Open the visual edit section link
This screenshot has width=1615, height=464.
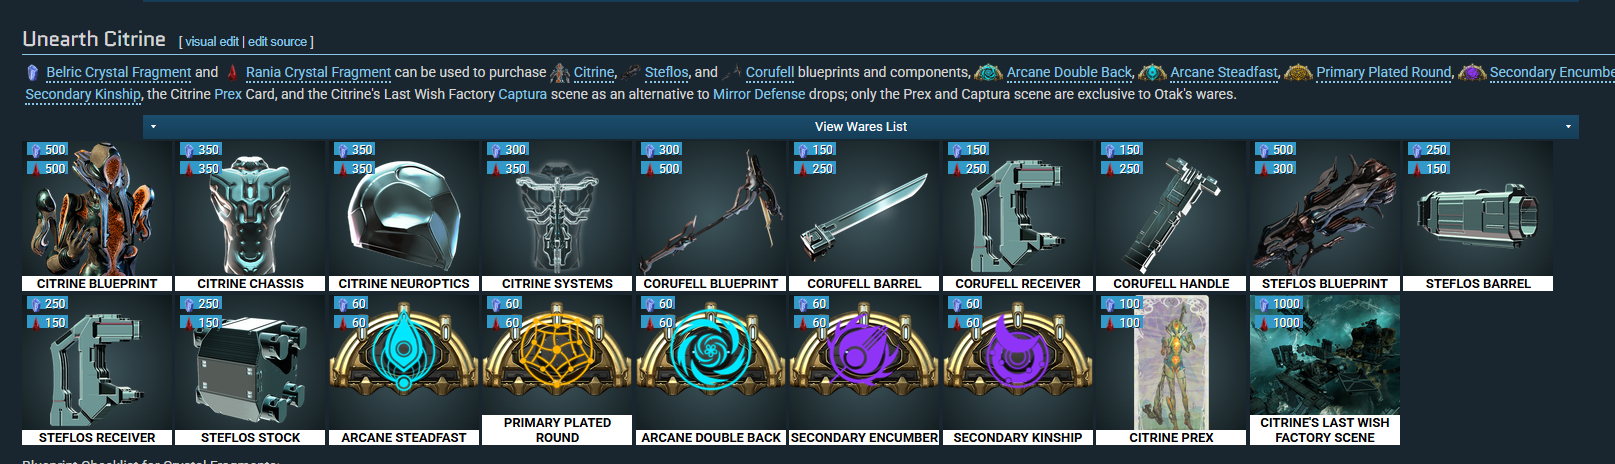(x=212, y=42)
